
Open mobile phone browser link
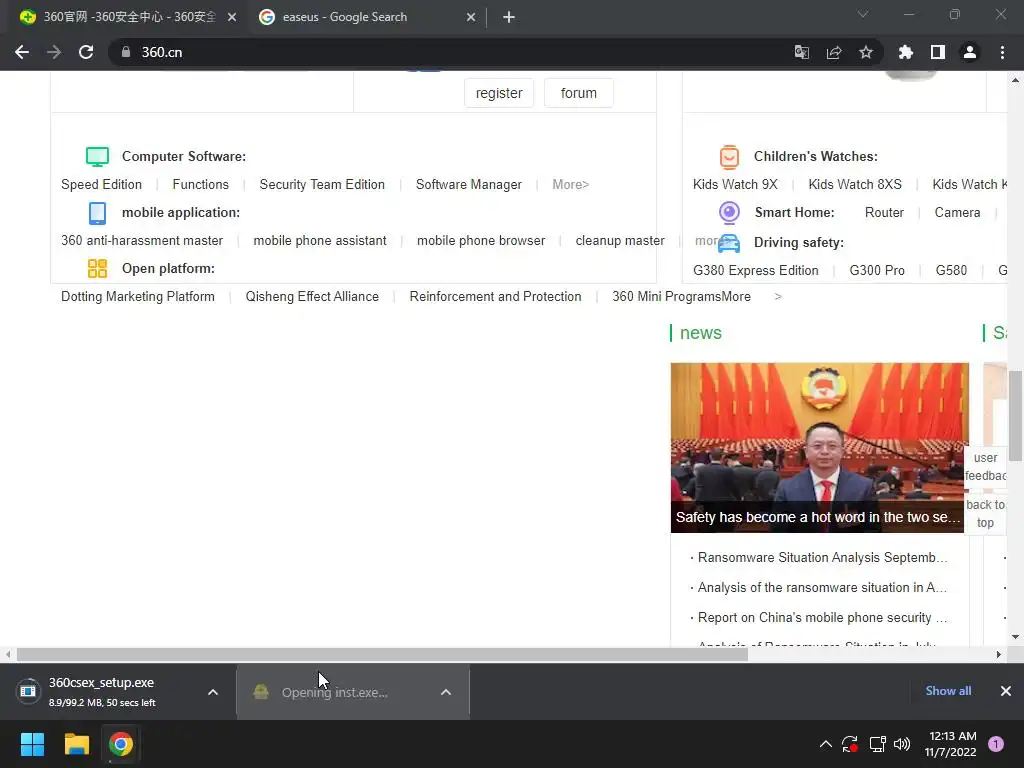coord(481,241)
